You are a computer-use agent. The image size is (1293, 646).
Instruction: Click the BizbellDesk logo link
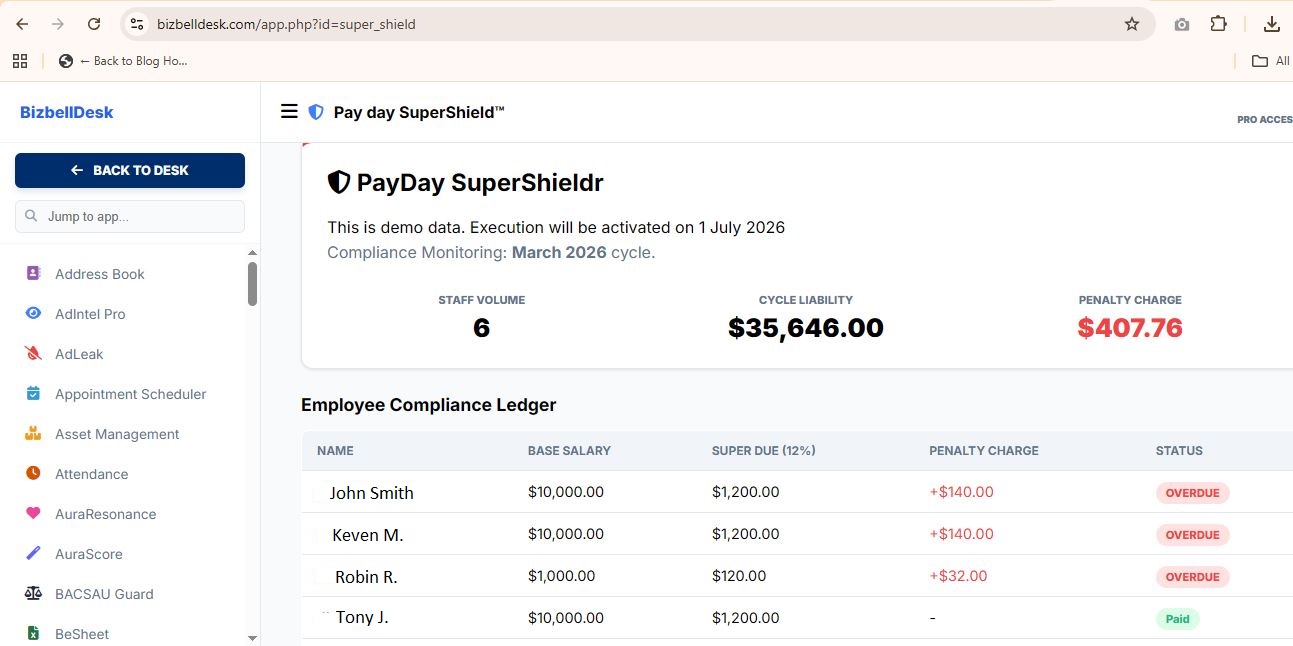(67, 111)
